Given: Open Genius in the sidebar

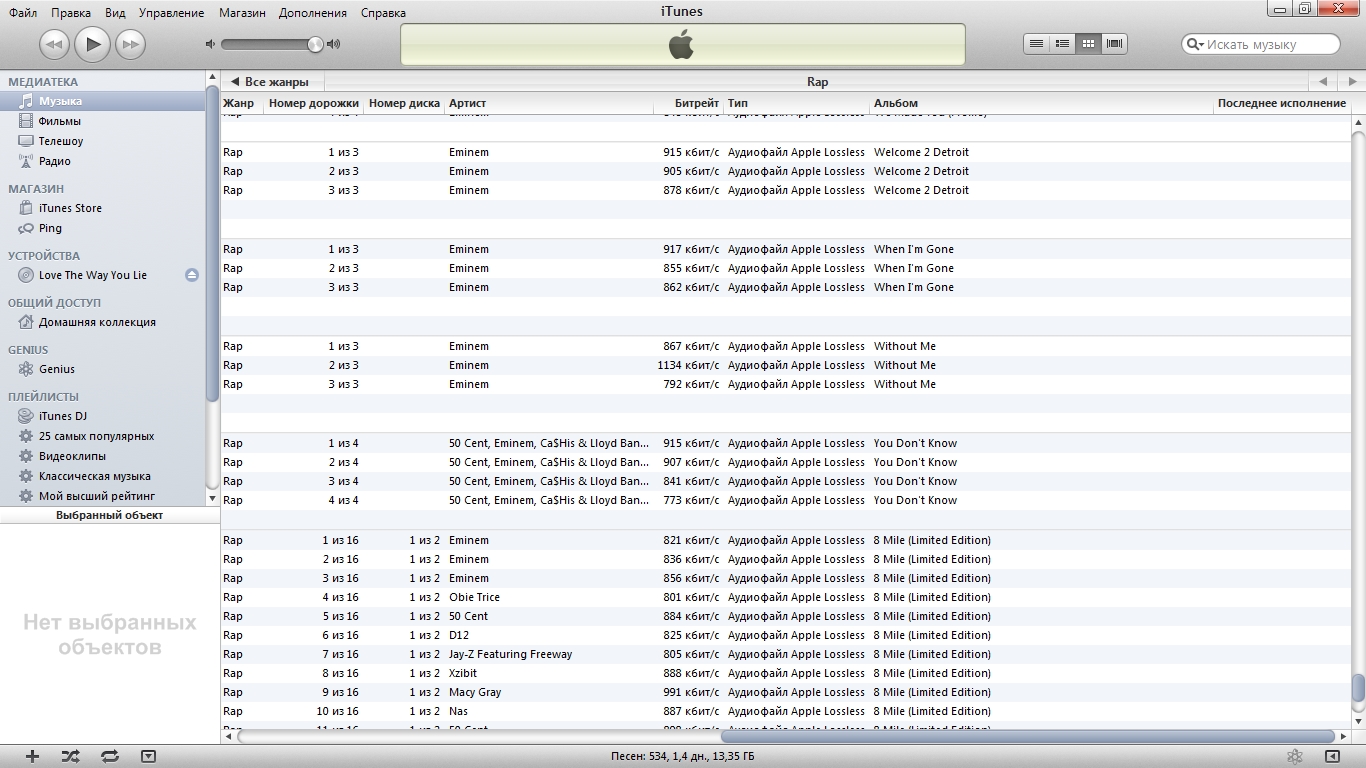Looking at the screenshot, I should [103, 369].
